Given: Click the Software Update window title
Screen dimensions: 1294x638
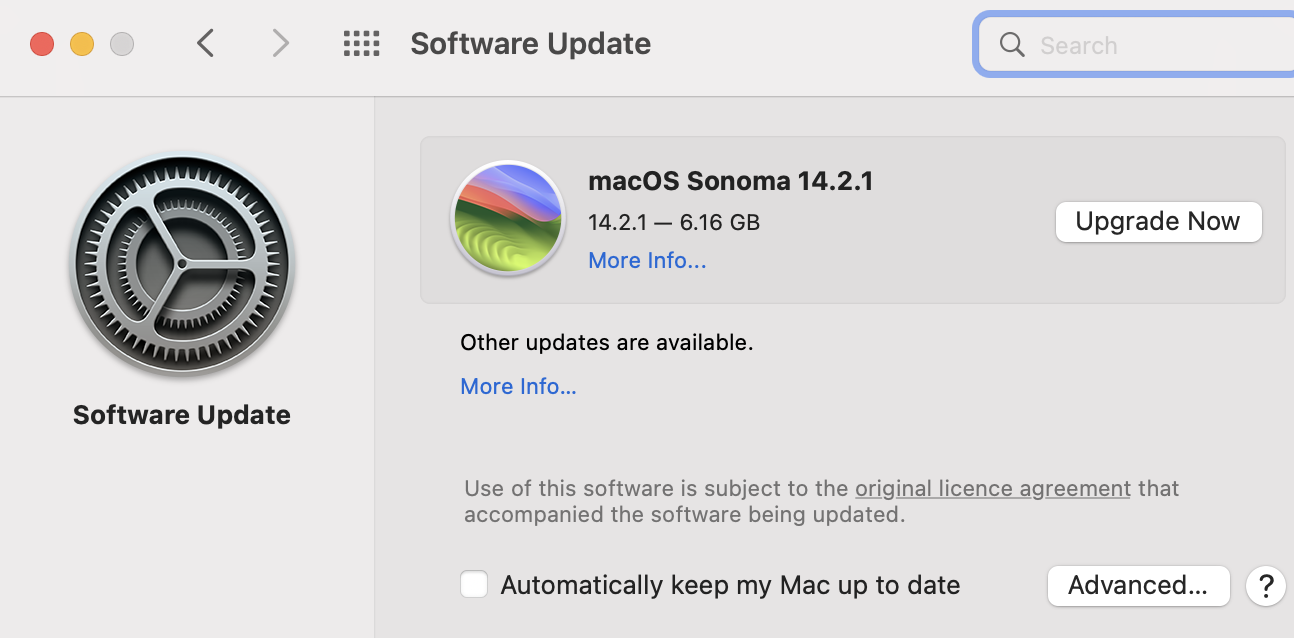Looking at the screenshot, I should click(x=530, y=44).
